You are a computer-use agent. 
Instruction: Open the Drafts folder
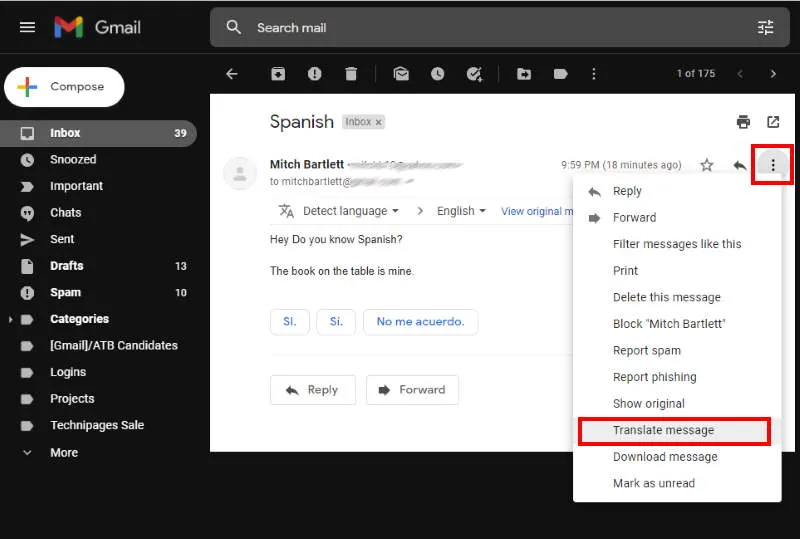click(x=98, y=266)
